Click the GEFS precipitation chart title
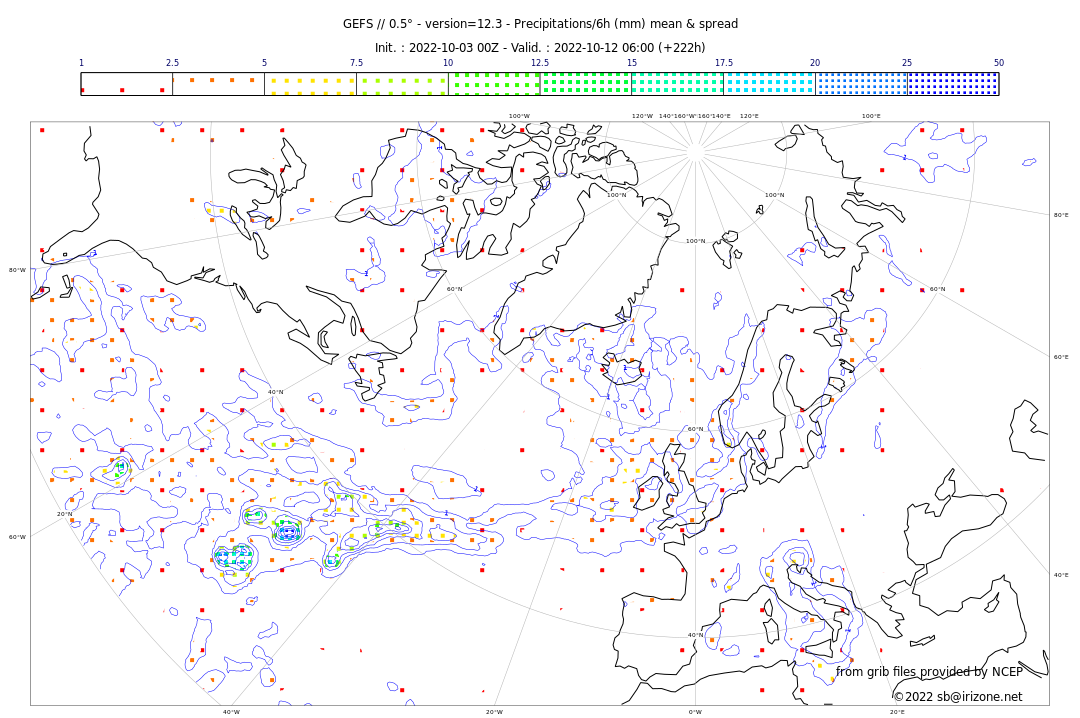1080x718 pixels. (540, 24)
